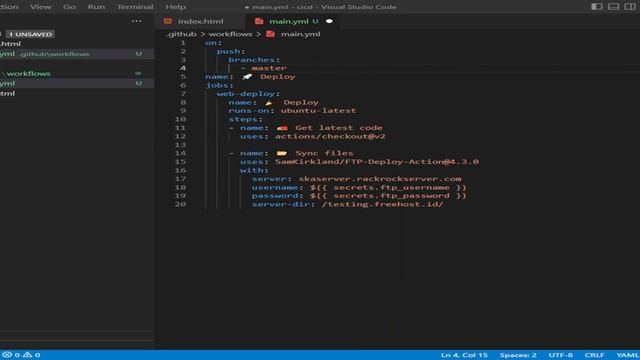Click 'skaserver.rackrockserver.com' server value
This screenshot has width=640, height=360.
point(380,179)
